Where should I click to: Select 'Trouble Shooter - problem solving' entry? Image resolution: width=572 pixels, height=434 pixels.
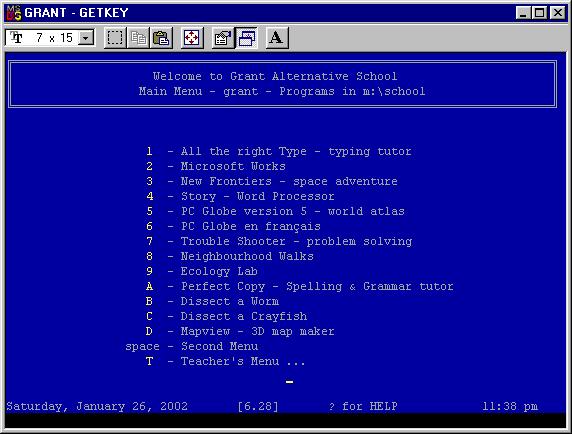point(279,241)
